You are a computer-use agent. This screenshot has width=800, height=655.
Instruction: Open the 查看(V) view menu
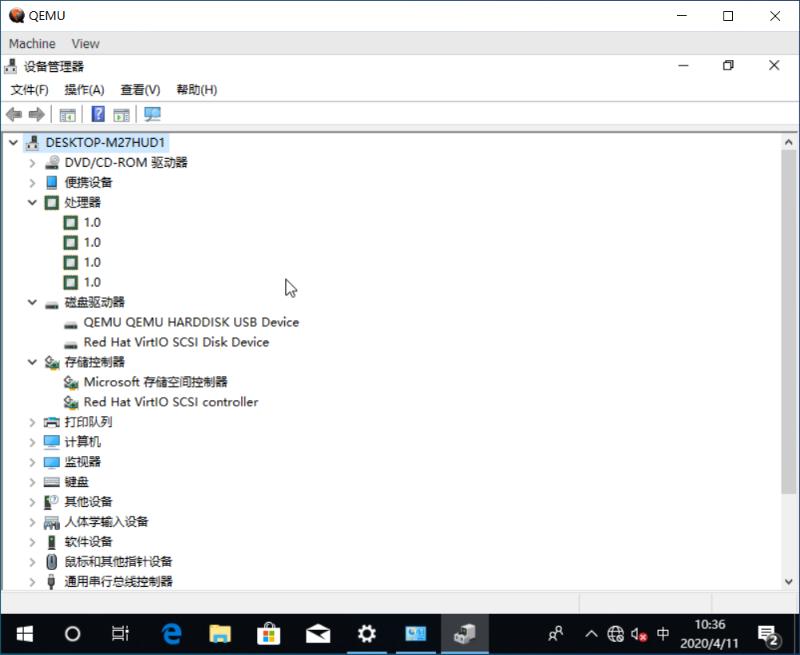(139, 90)
